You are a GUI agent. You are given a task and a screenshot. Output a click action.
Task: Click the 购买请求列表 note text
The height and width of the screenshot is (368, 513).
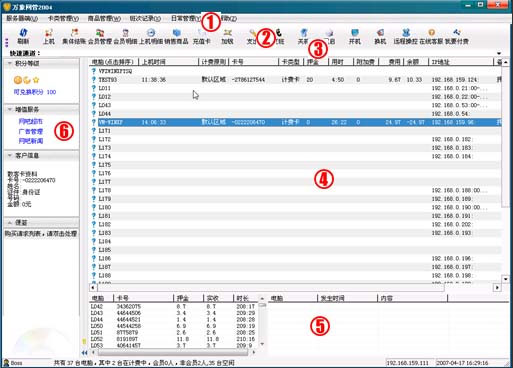[x=41, y=234]
